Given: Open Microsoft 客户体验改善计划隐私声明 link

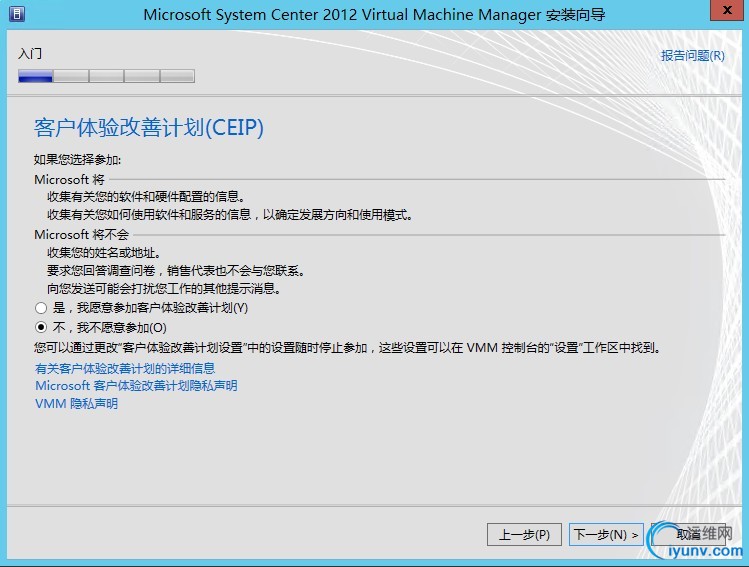Looking at the screenshot, I should coord(136,385).
